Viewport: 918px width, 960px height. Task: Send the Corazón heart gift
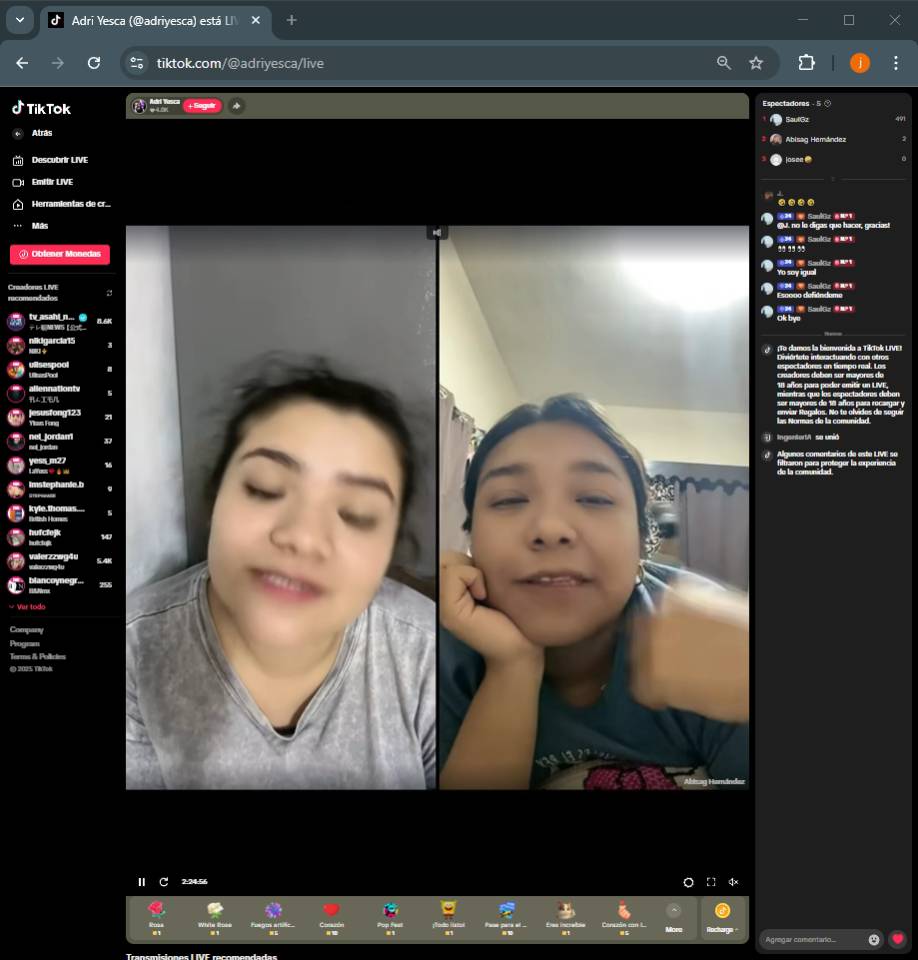331,915
